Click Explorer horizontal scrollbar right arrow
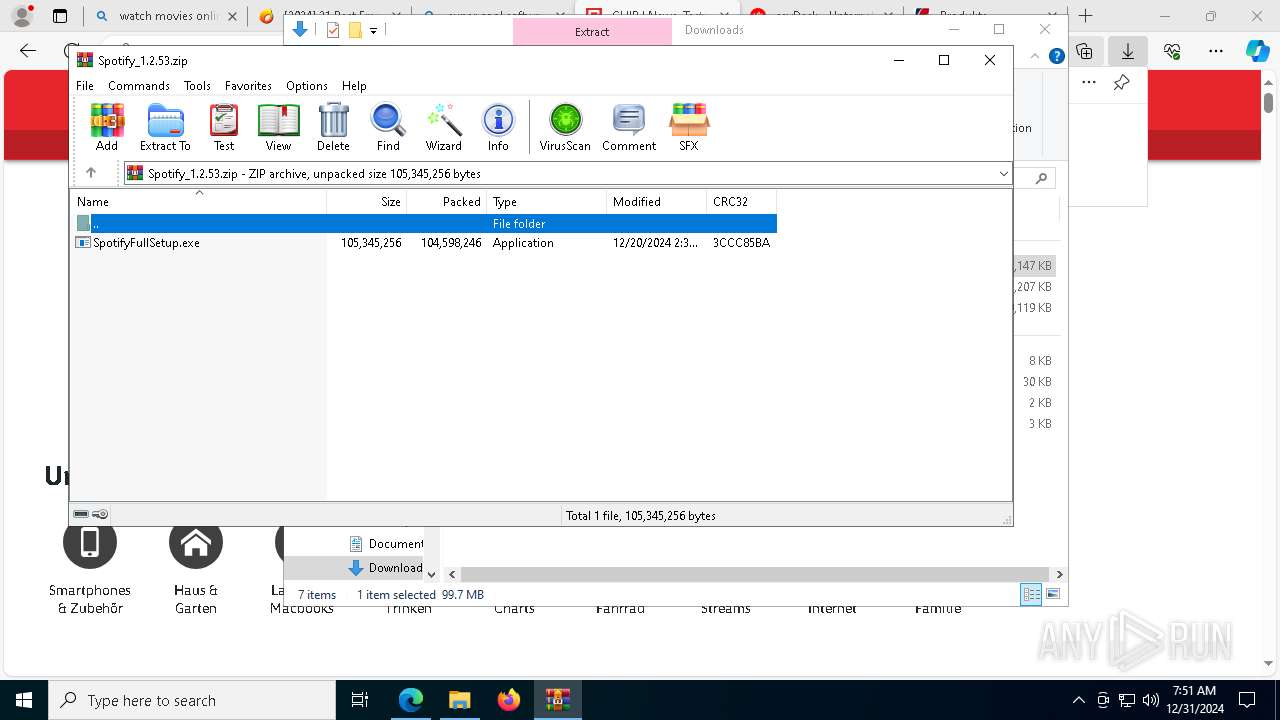Viewport: 1280px width, 720px height. click(1059, 574)
